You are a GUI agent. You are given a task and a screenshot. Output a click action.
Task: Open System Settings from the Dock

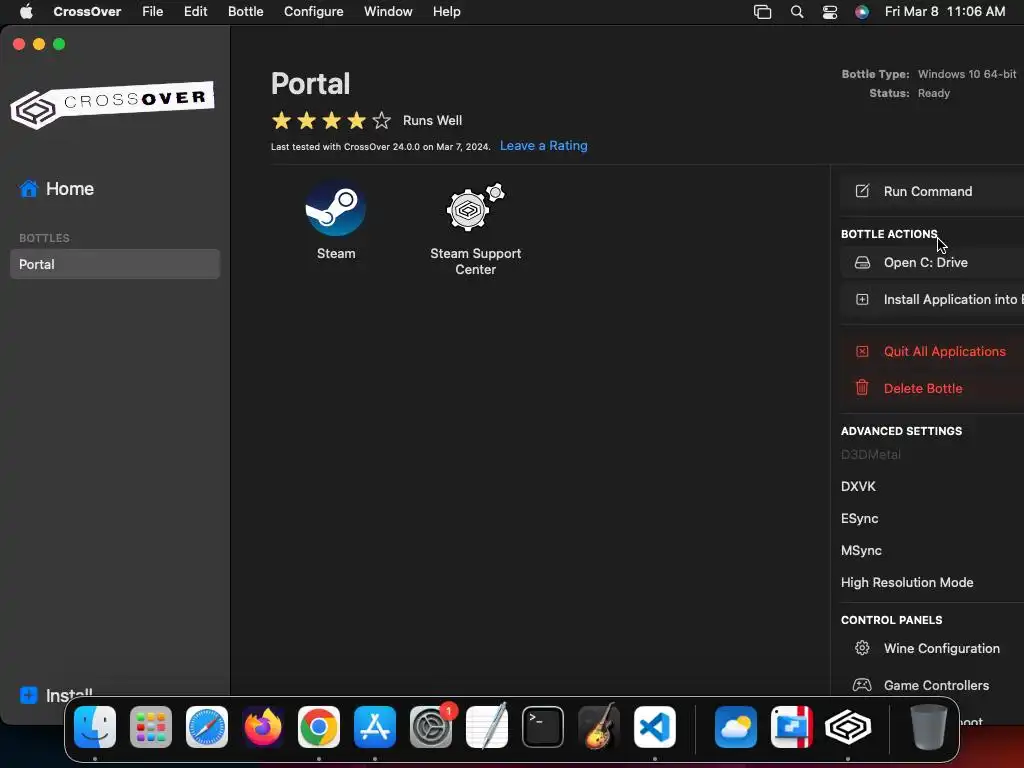tap(431, 727)
